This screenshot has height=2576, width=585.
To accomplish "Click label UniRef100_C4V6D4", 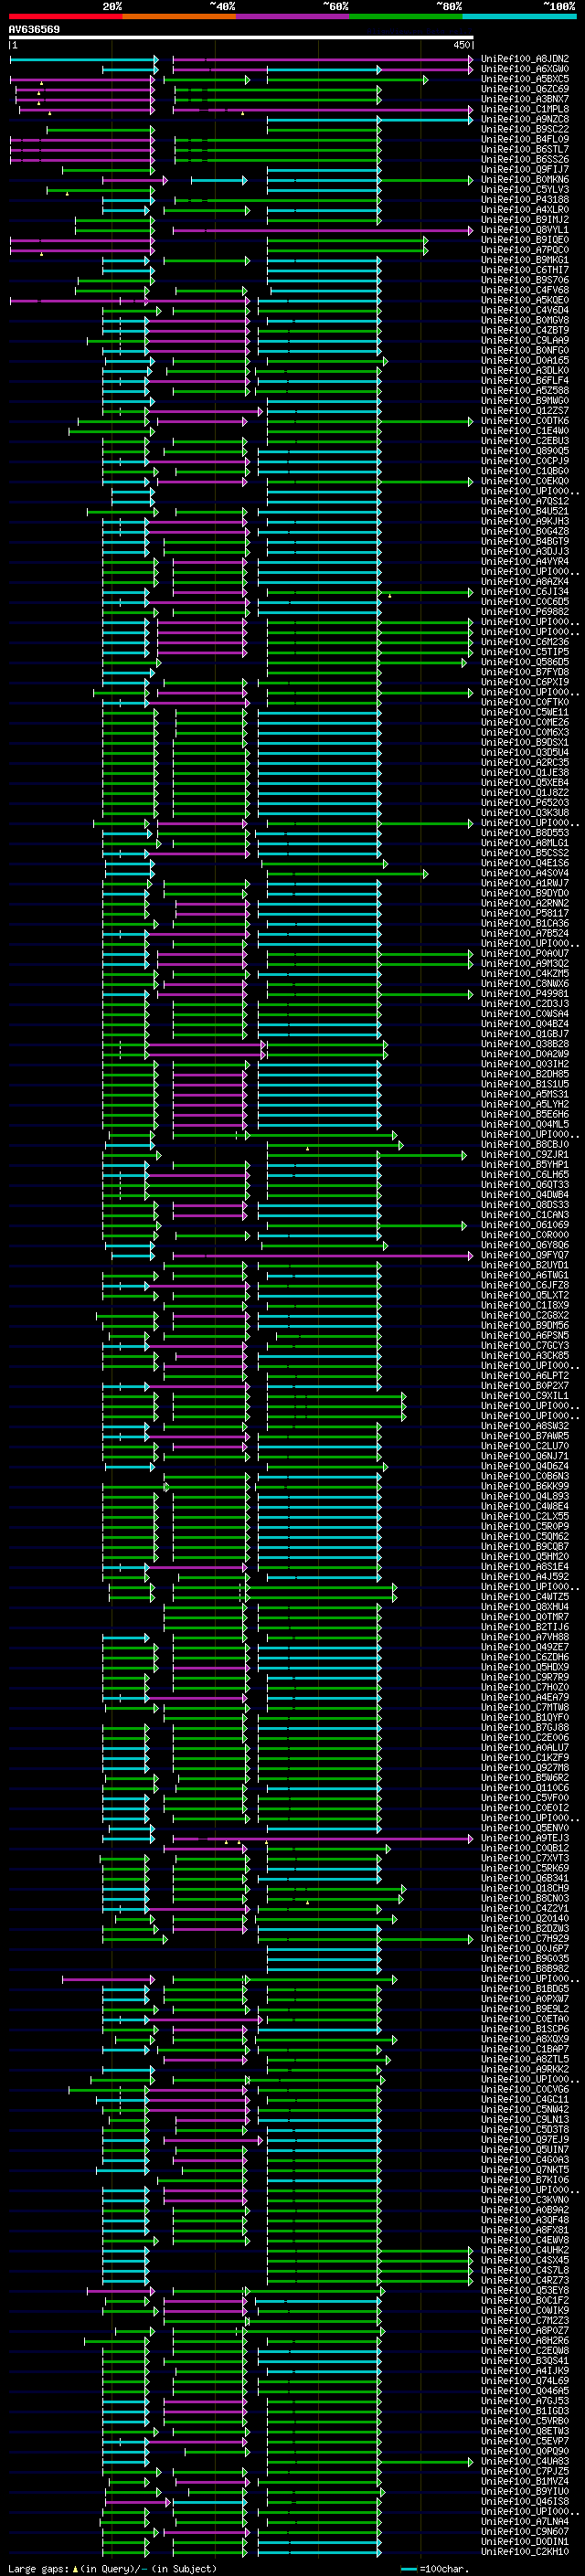I will [525, 310].
